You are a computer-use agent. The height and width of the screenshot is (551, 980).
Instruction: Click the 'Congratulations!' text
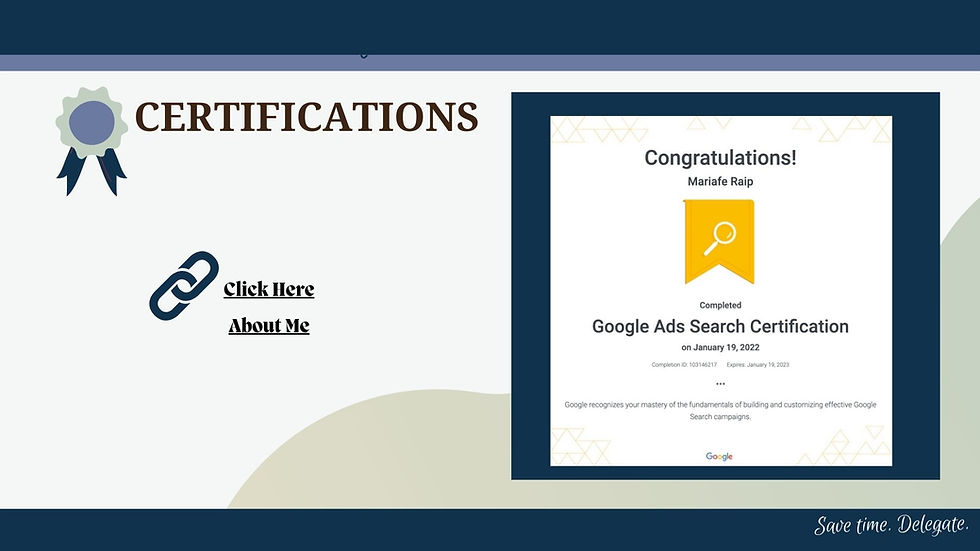(720, 157)
